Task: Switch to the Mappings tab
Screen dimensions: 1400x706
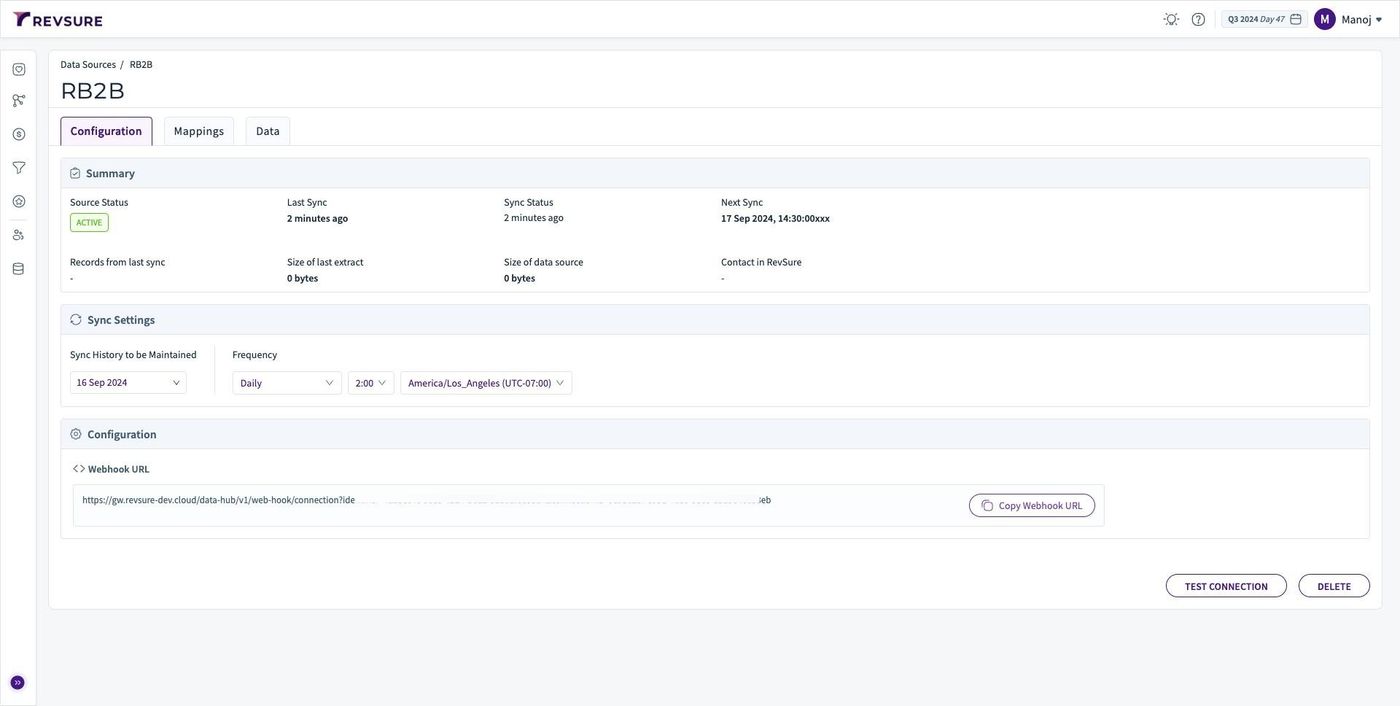Action: pyautogui.click(x=199, y=131)
